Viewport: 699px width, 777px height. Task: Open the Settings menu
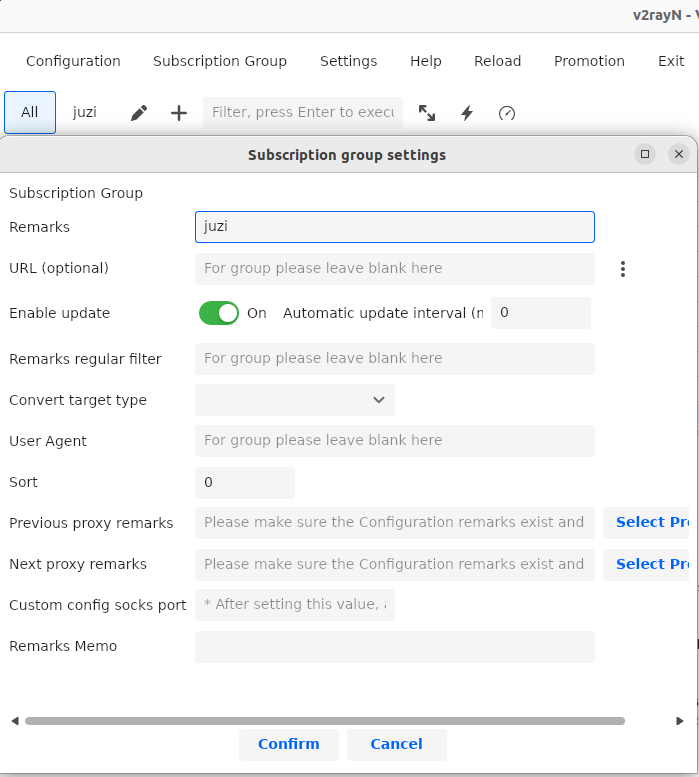[x=348, y=61]
